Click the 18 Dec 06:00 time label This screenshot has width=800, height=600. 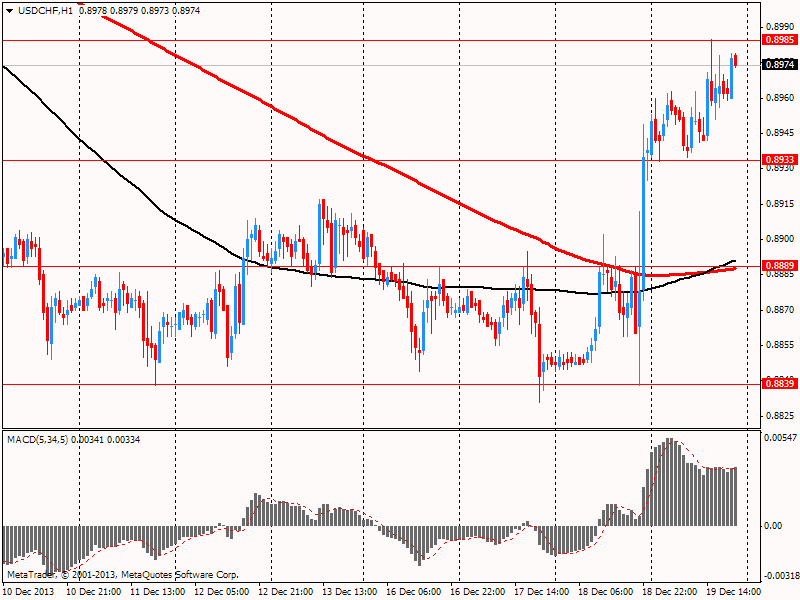coord(606,592)
